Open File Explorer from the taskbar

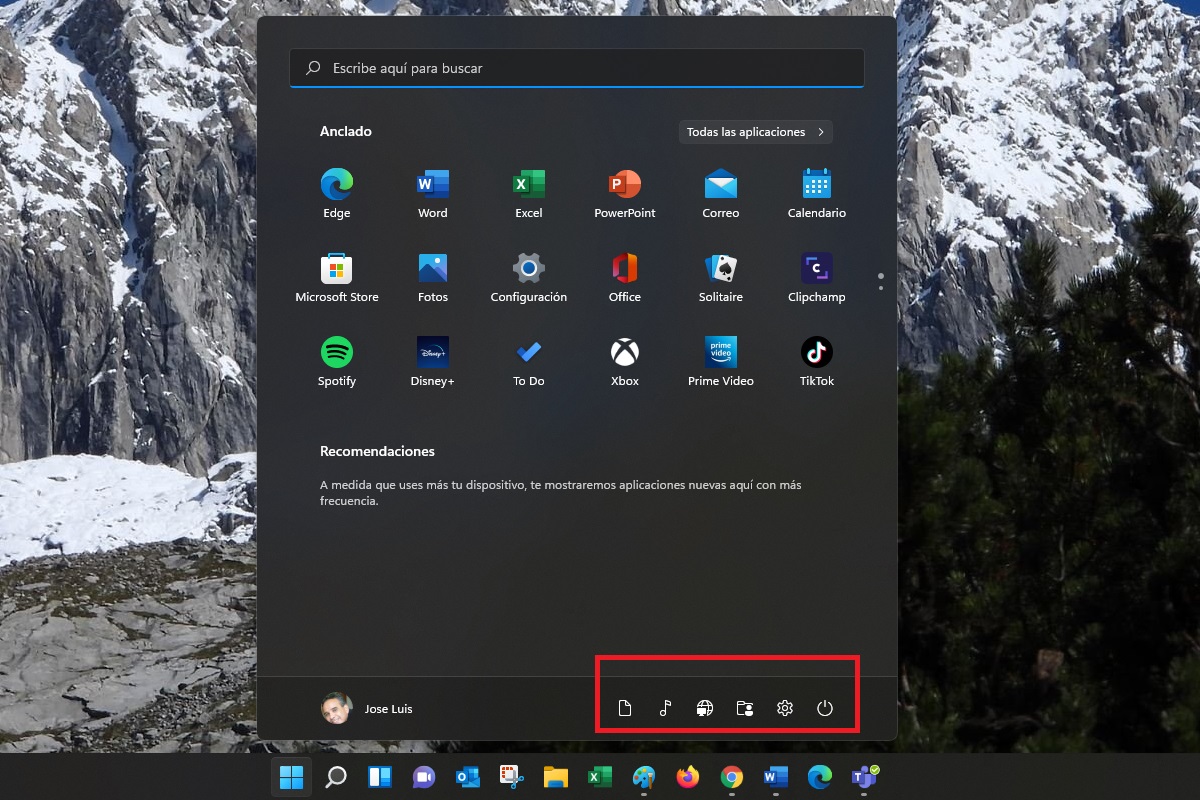555,777
